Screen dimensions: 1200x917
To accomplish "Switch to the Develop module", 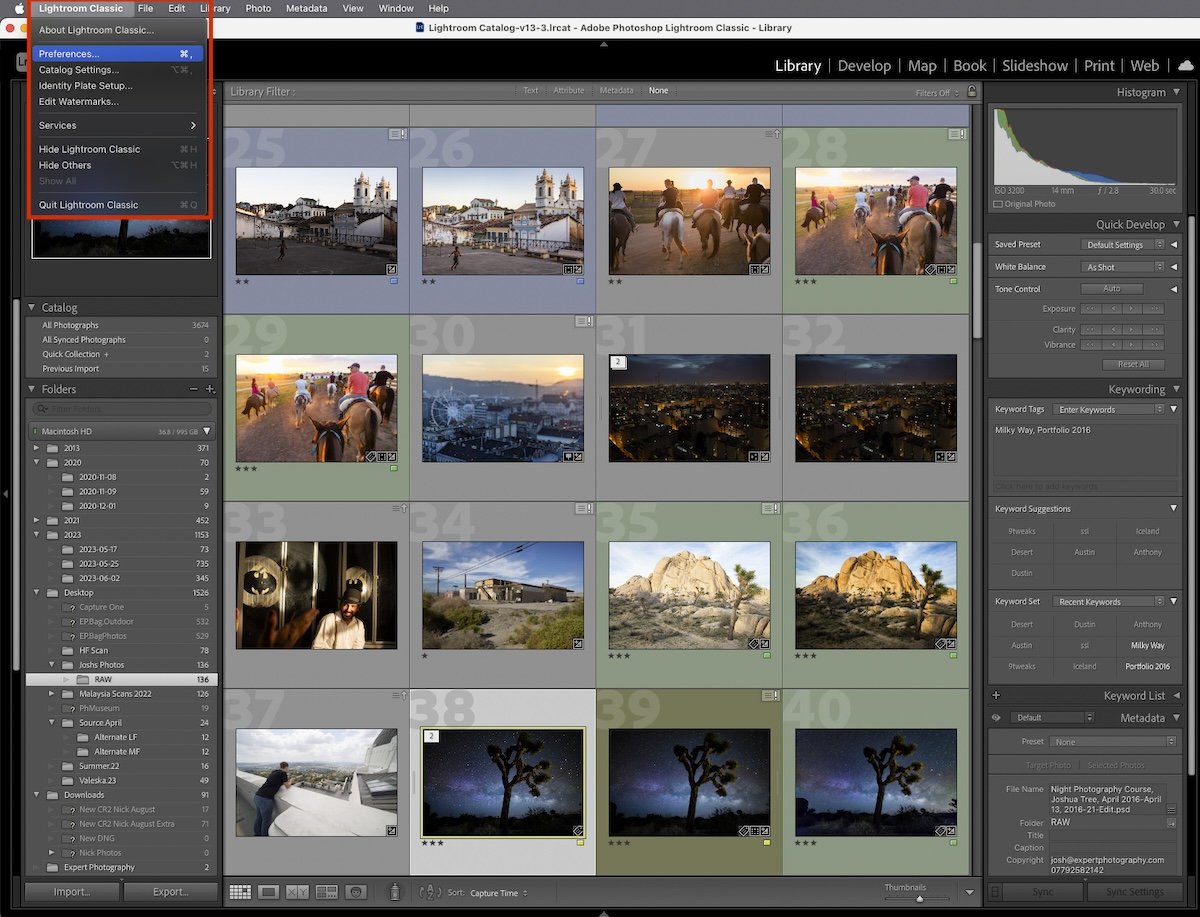I will click(864, 66).
